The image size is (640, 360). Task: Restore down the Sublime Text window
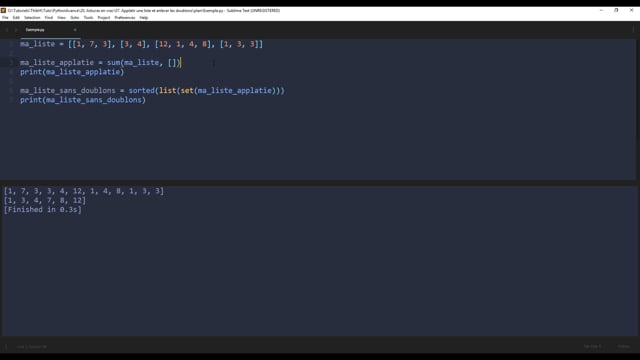[x=616, y=10]
